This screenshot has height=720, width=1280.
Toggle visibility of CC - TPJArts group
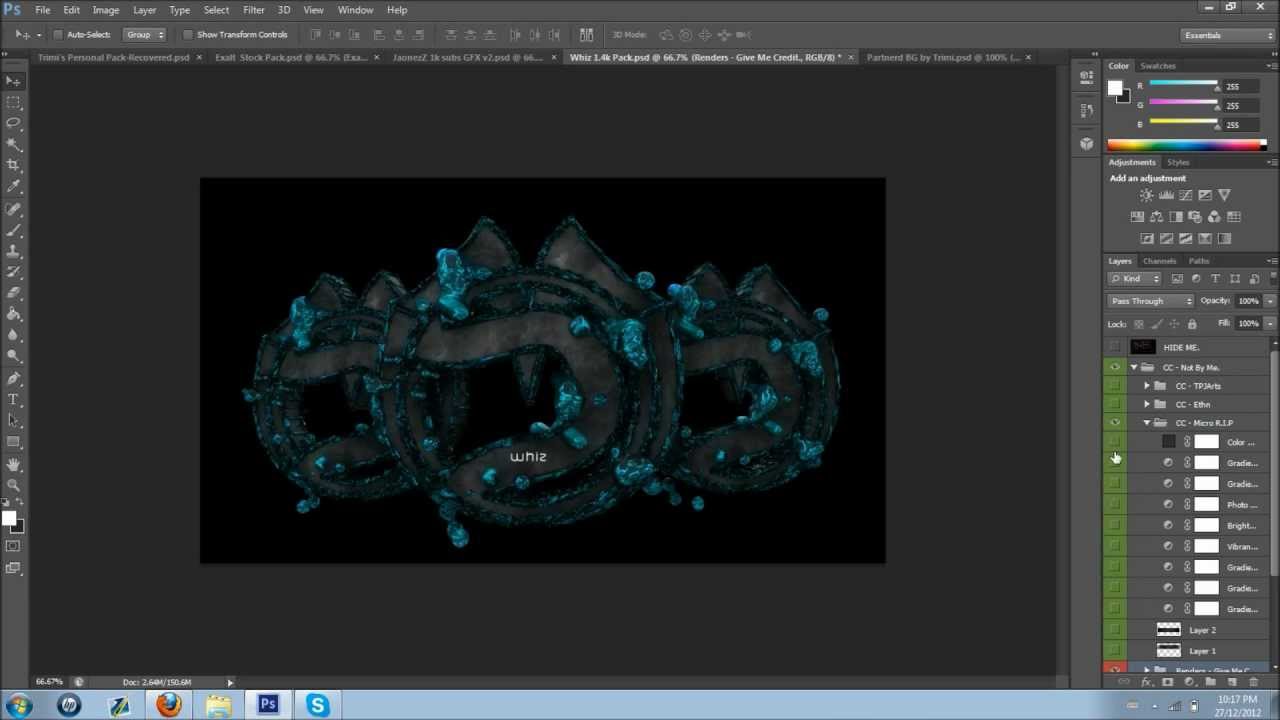click(1115, 386)
